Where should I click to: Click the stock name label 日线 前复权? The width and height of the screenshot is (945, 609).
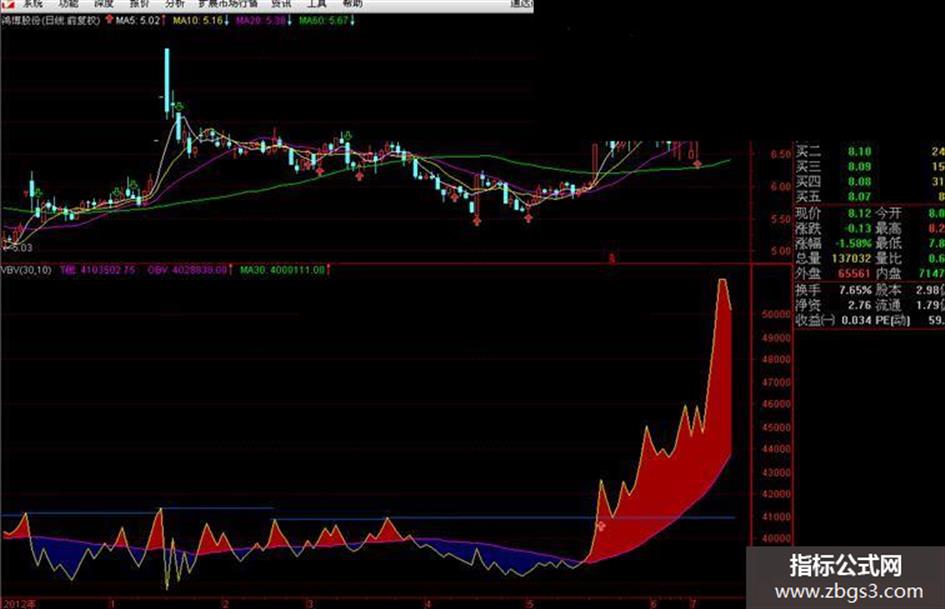tap(51, 21)
